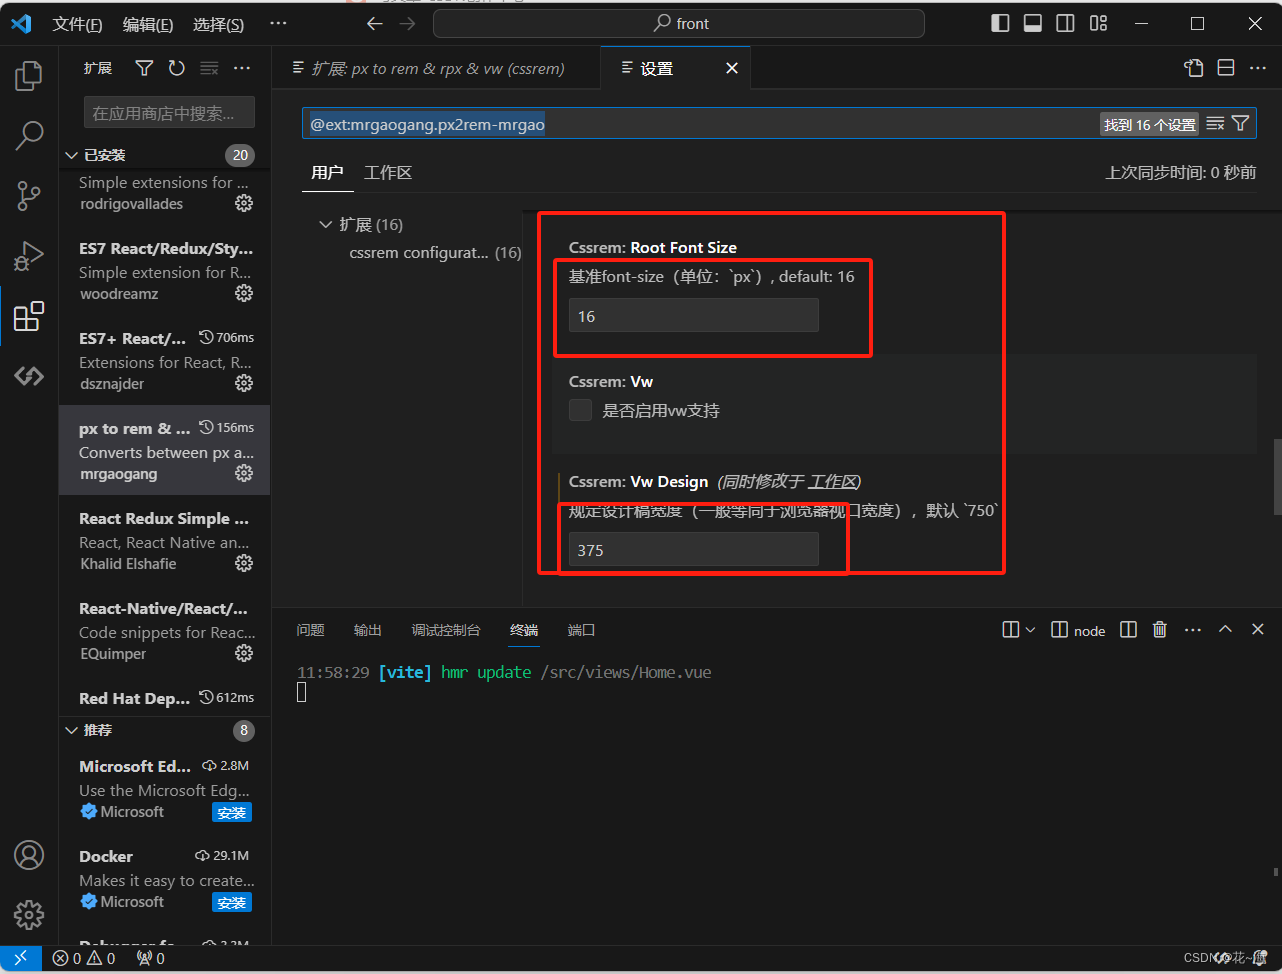Split the terminal panel
1282x974 pixels.
[x=1129, y=630]
